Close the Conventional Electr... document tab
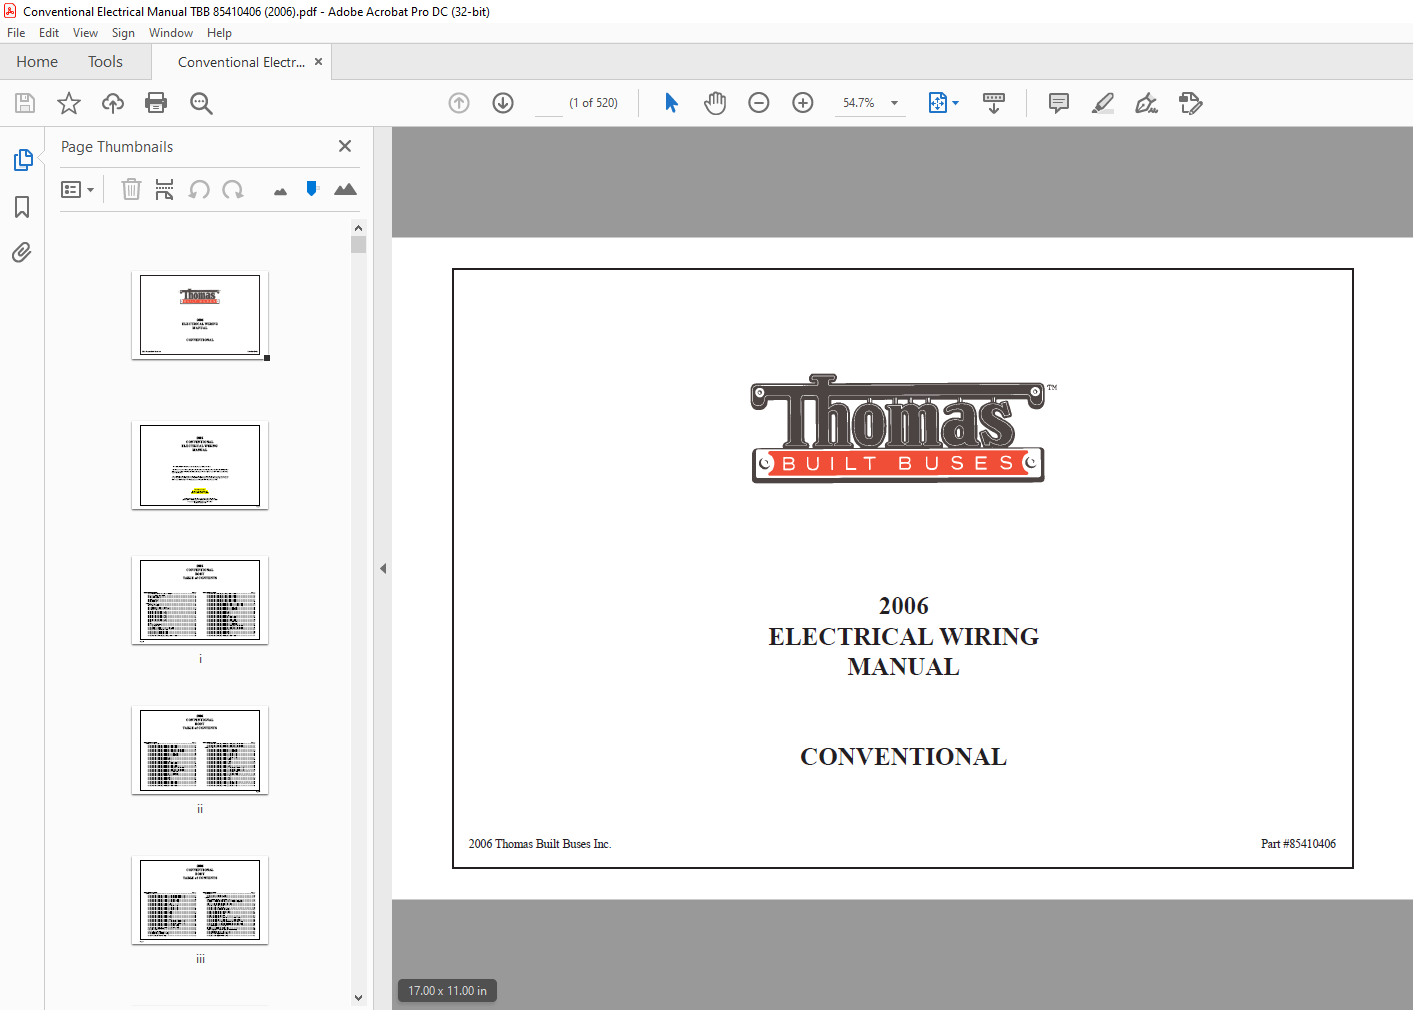 [x=318, y=62]
